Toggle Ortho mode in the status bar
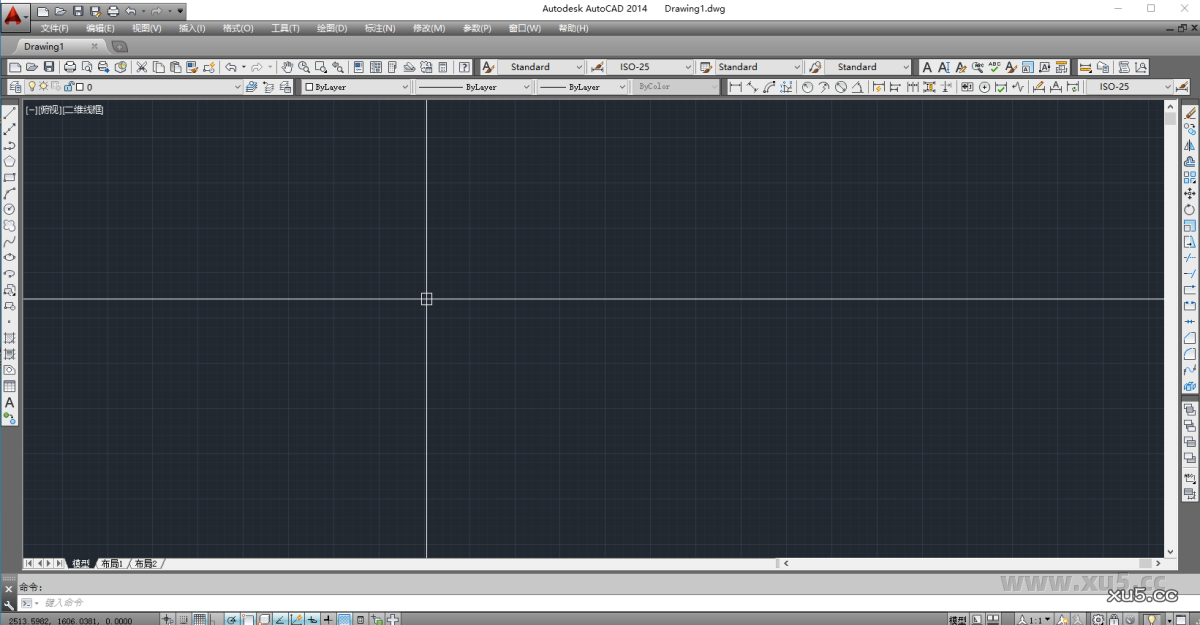 [213, 618]
